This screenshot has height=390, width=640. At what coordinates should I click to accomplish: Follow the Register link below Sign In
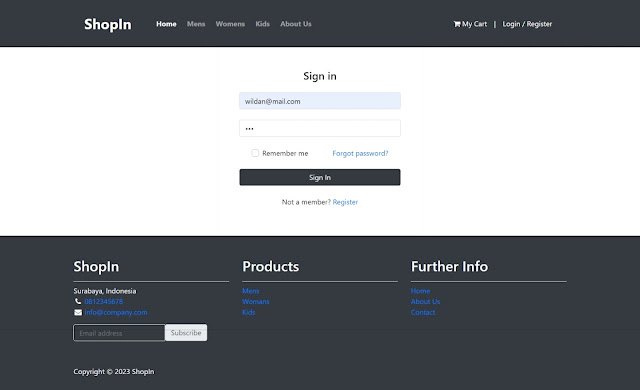[345, 202]
